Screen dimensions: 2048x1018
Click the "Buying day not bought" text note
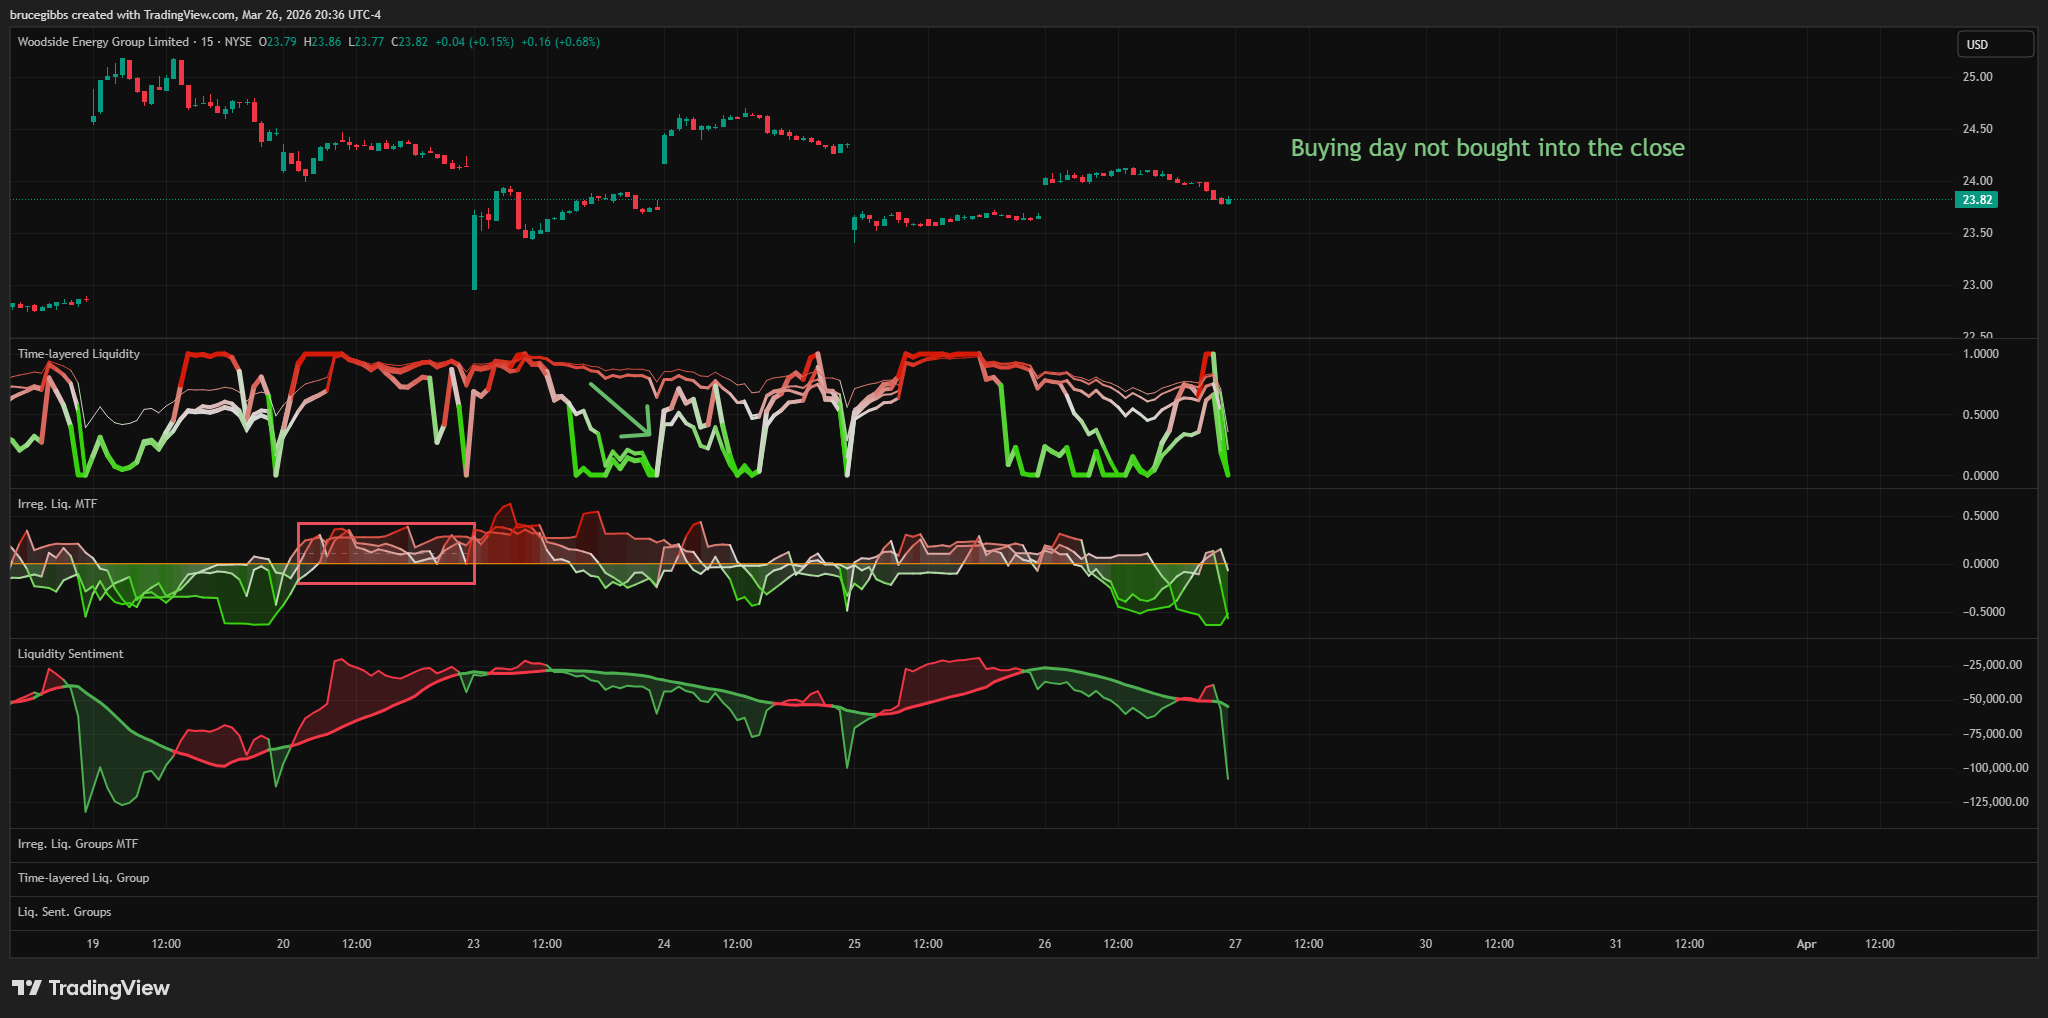pos(1487,148)
